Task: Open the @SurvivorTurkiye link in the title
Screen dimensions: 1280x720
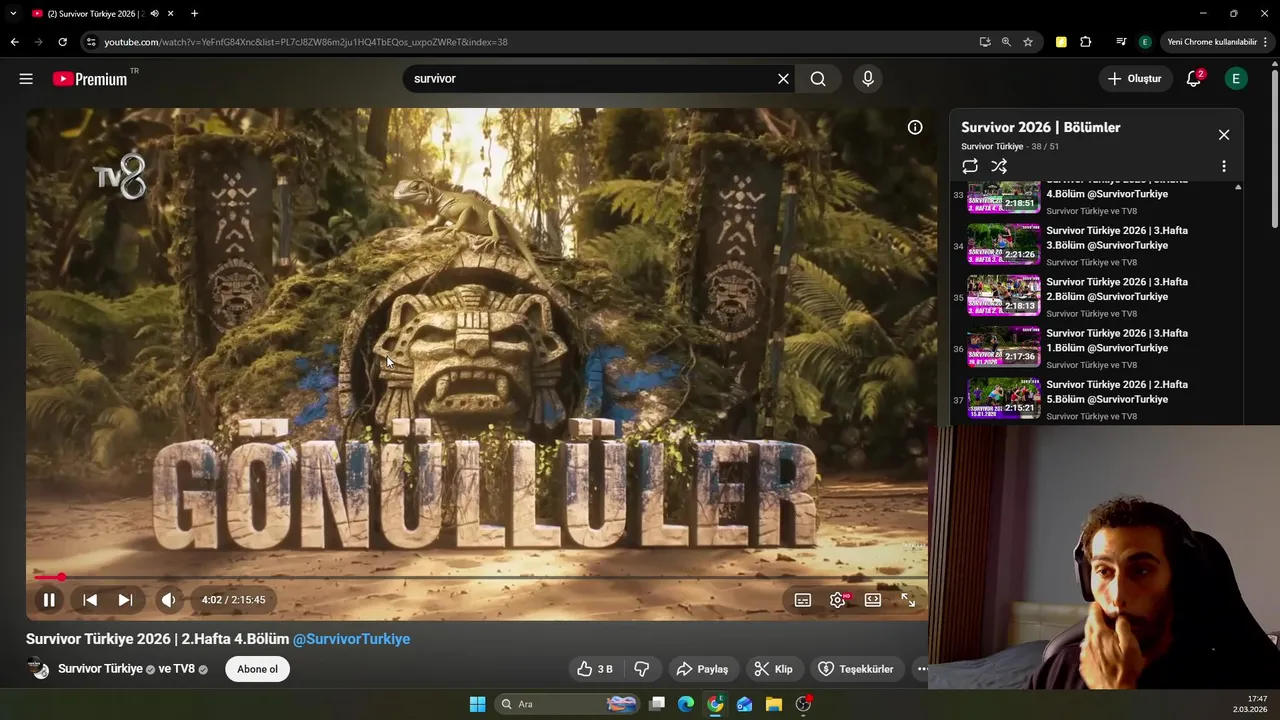Action: coord(351,639)
